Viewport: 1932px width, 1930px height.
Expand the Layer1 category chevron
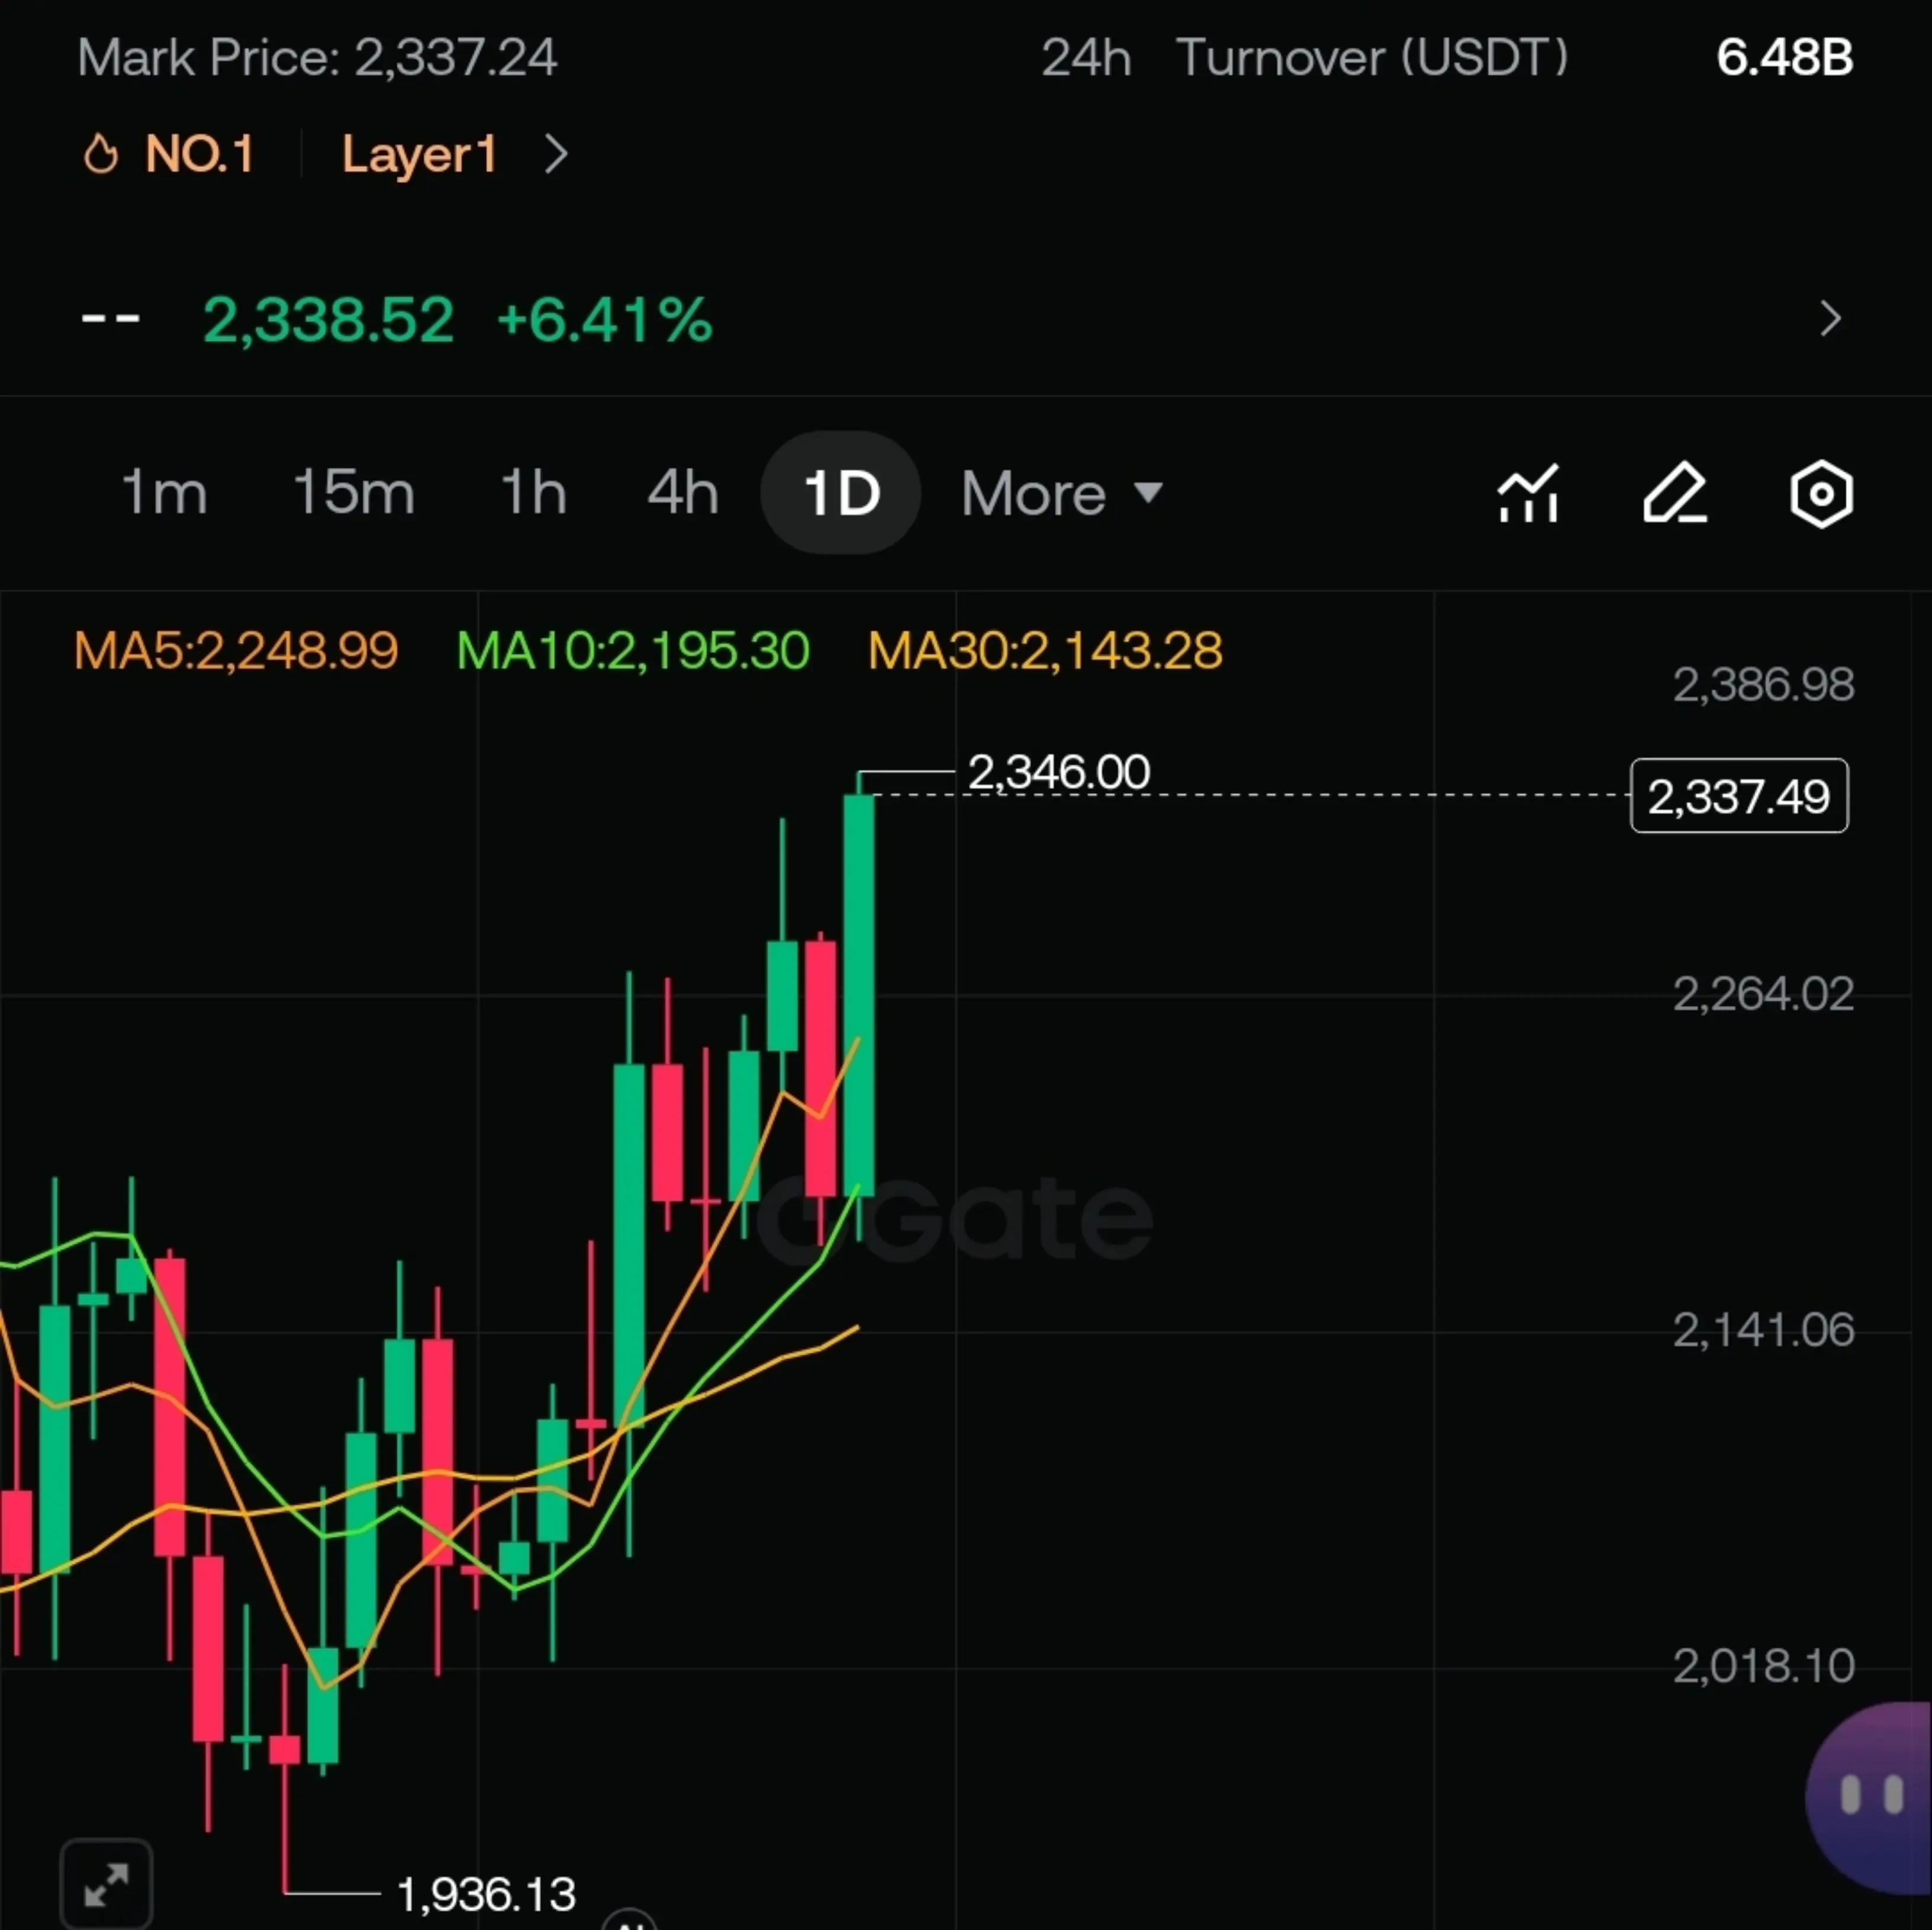556,155
